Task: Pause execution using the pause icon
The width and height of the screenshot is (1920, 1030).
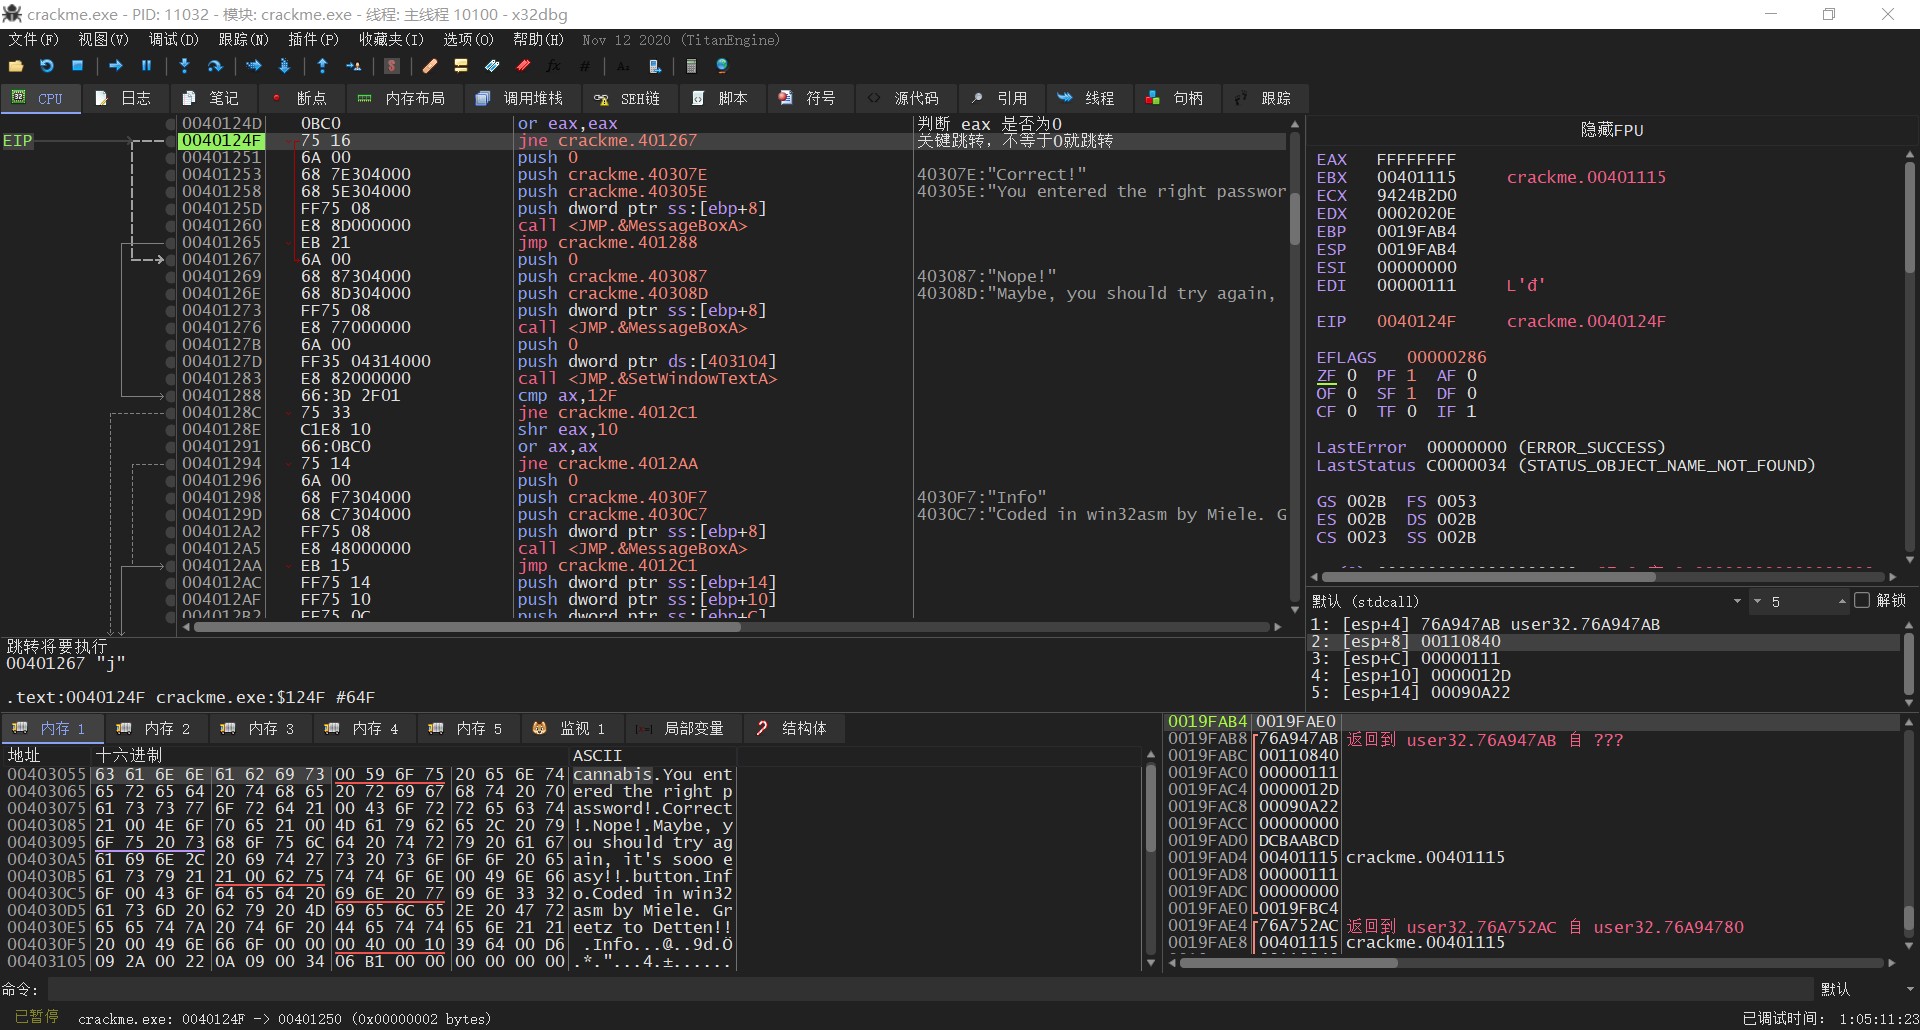Action: 146,66
